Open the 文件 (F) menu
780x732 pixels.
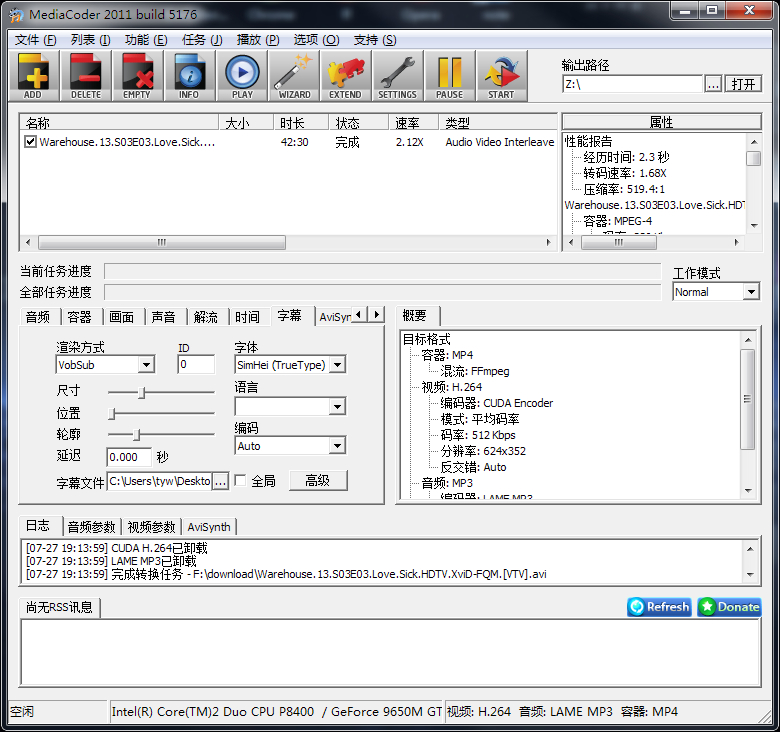pyautogui.click(x=35, y=40)
